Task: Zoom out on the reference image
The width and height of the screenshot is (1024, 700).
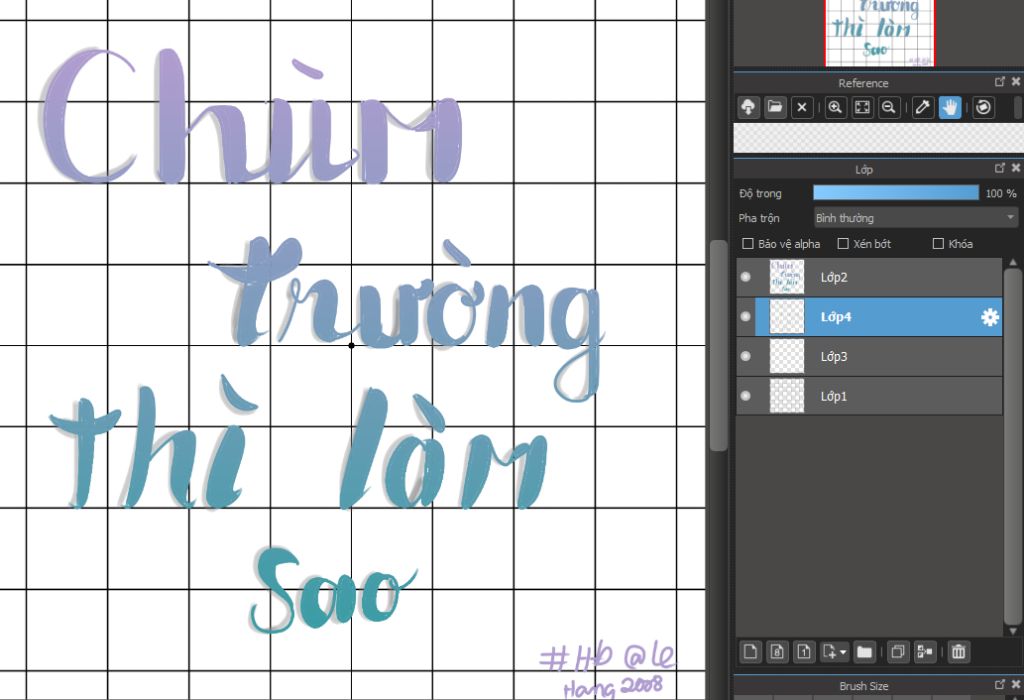Action: coord(889,108)
